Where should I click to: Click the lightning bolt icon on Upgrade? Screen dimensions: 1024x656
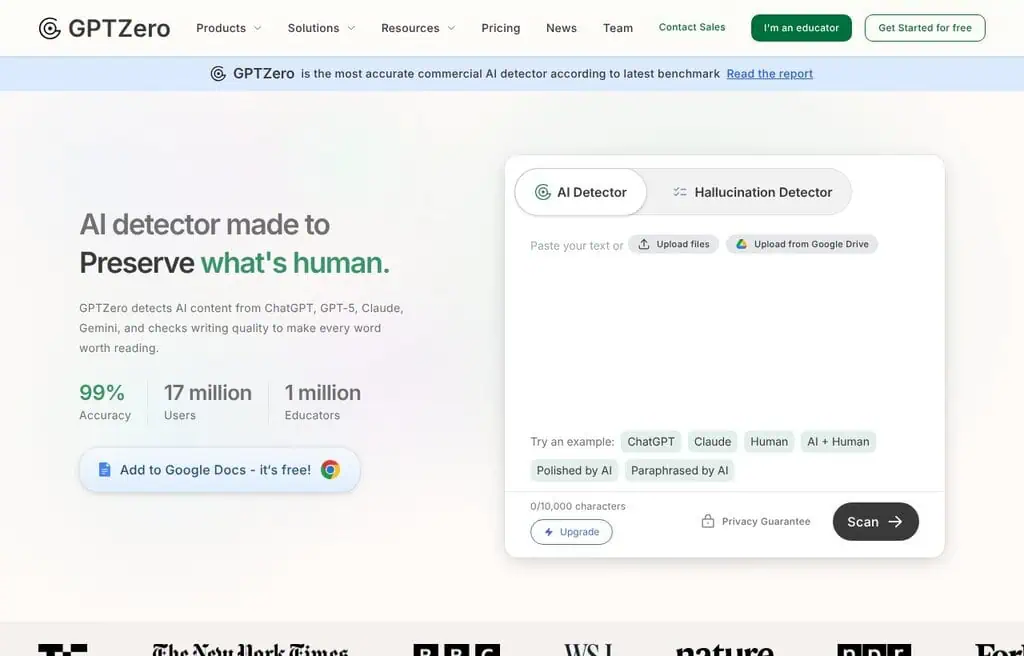tap(549, 532)
